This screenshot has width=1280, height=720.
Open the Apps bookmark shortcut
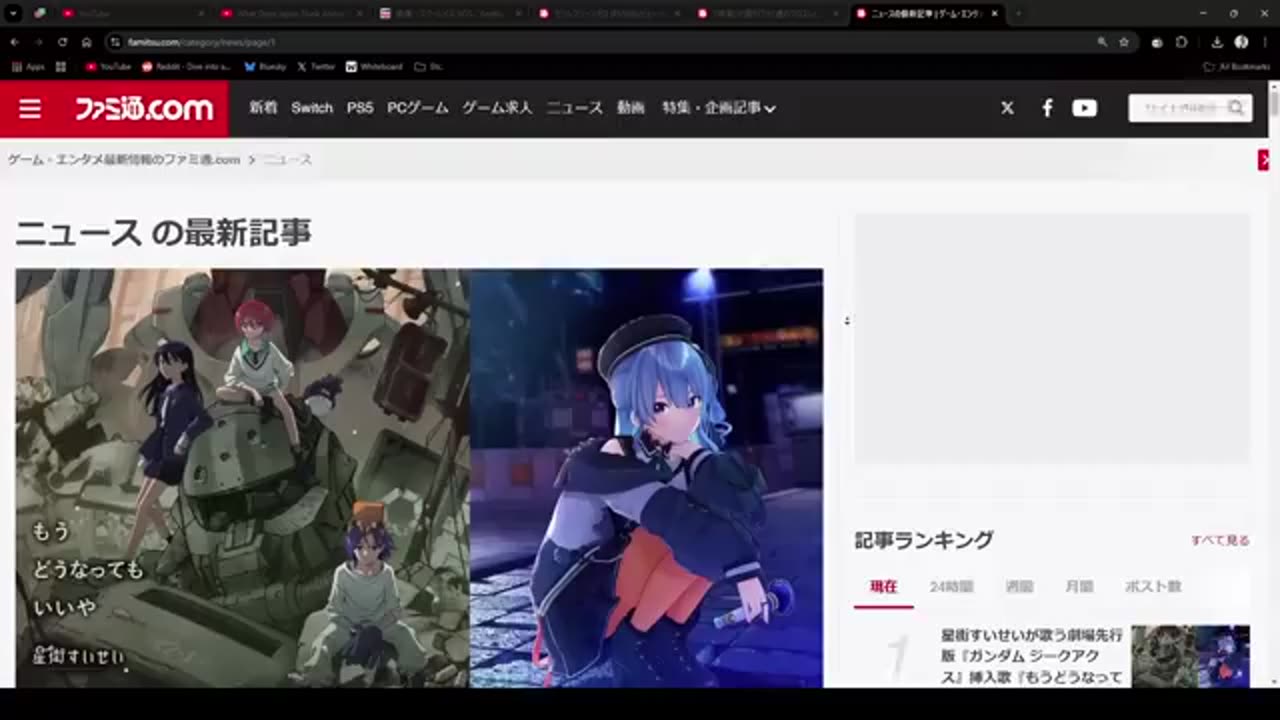coord(28,67)
